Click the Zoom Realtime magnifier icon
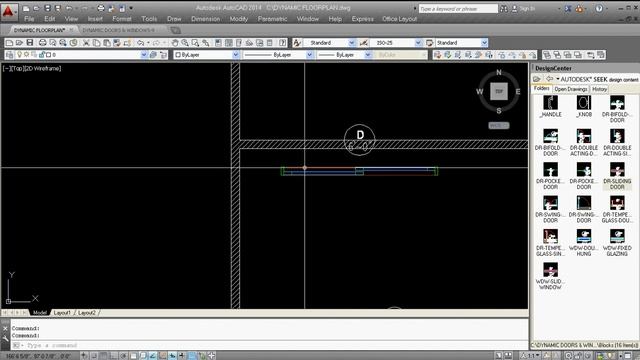 tap(185, 42)
